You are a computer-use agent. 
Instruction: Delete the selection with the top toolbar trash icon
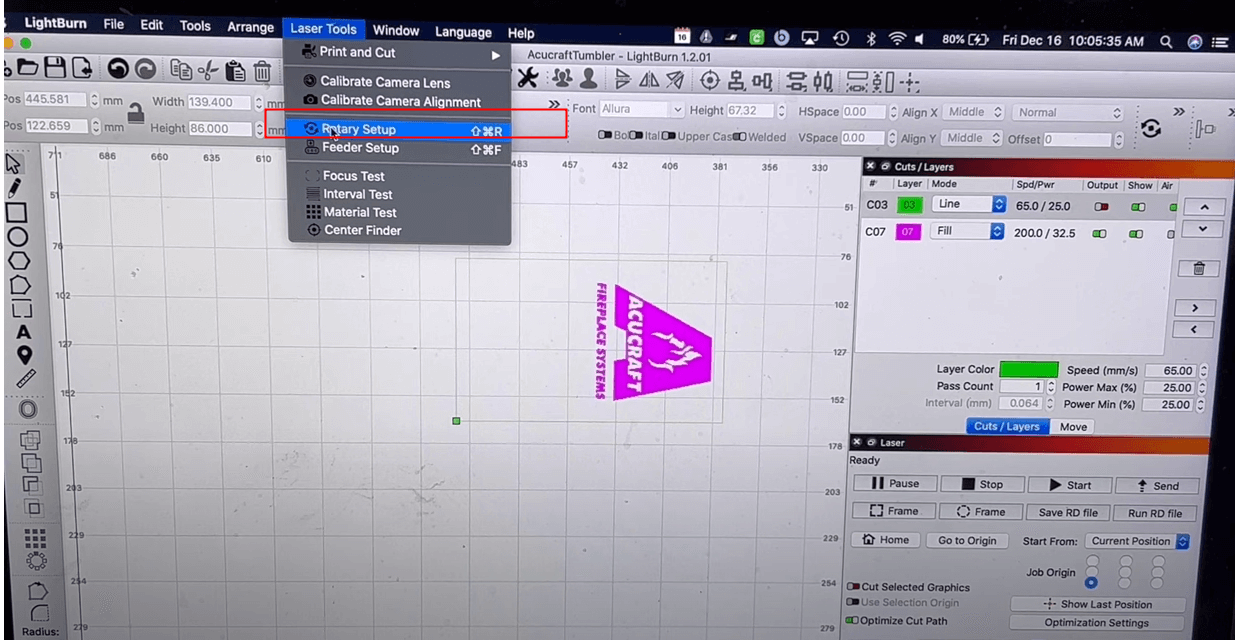point(262,70)
